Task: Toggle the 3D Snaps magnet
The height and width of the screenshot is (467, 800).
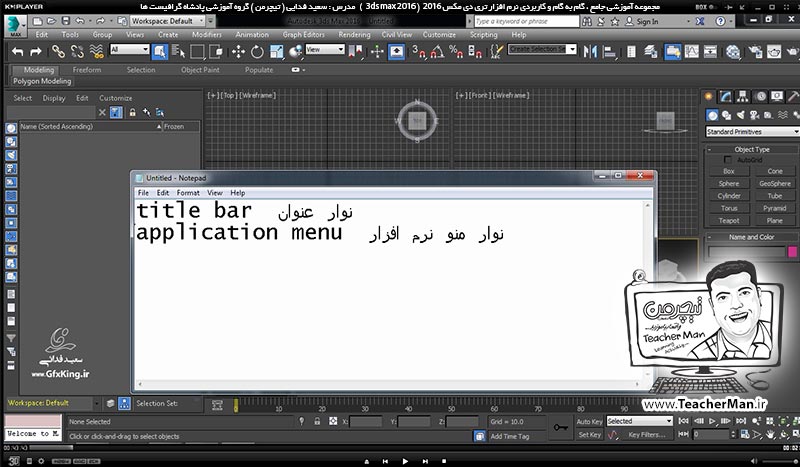Action: pos(419,51)
